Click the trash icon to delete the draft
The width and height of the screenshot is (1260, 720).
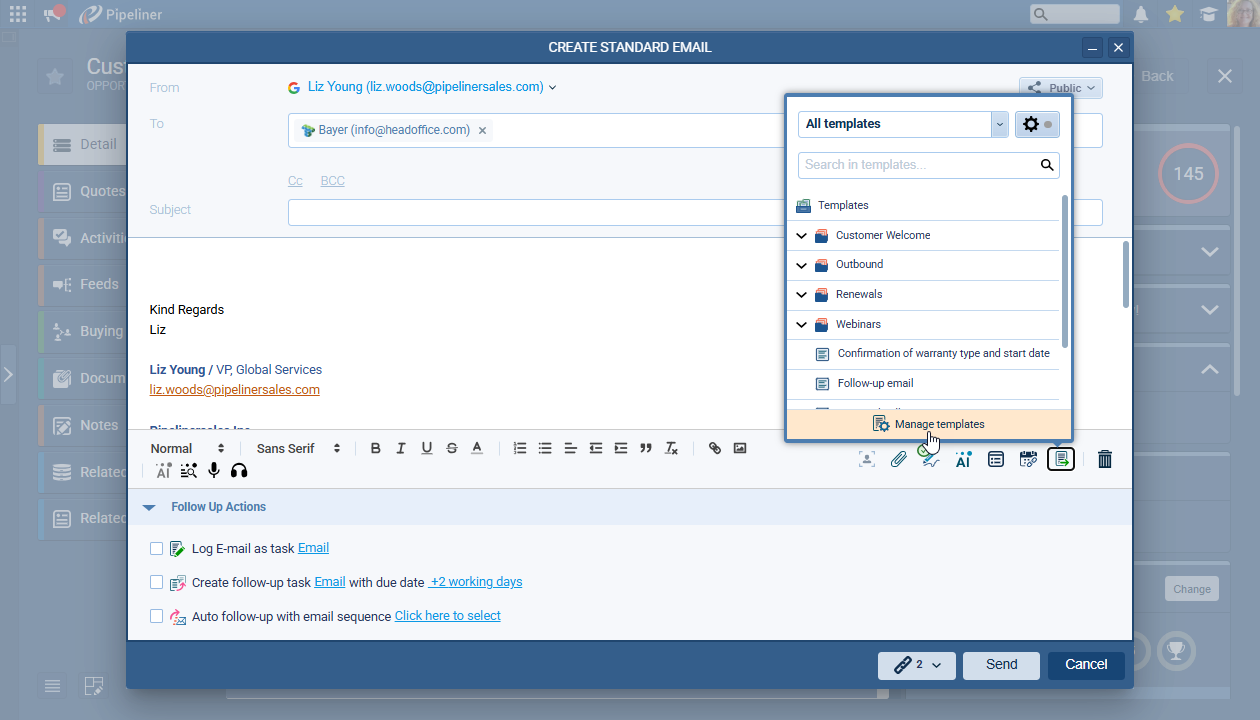tap(1104, 459)
